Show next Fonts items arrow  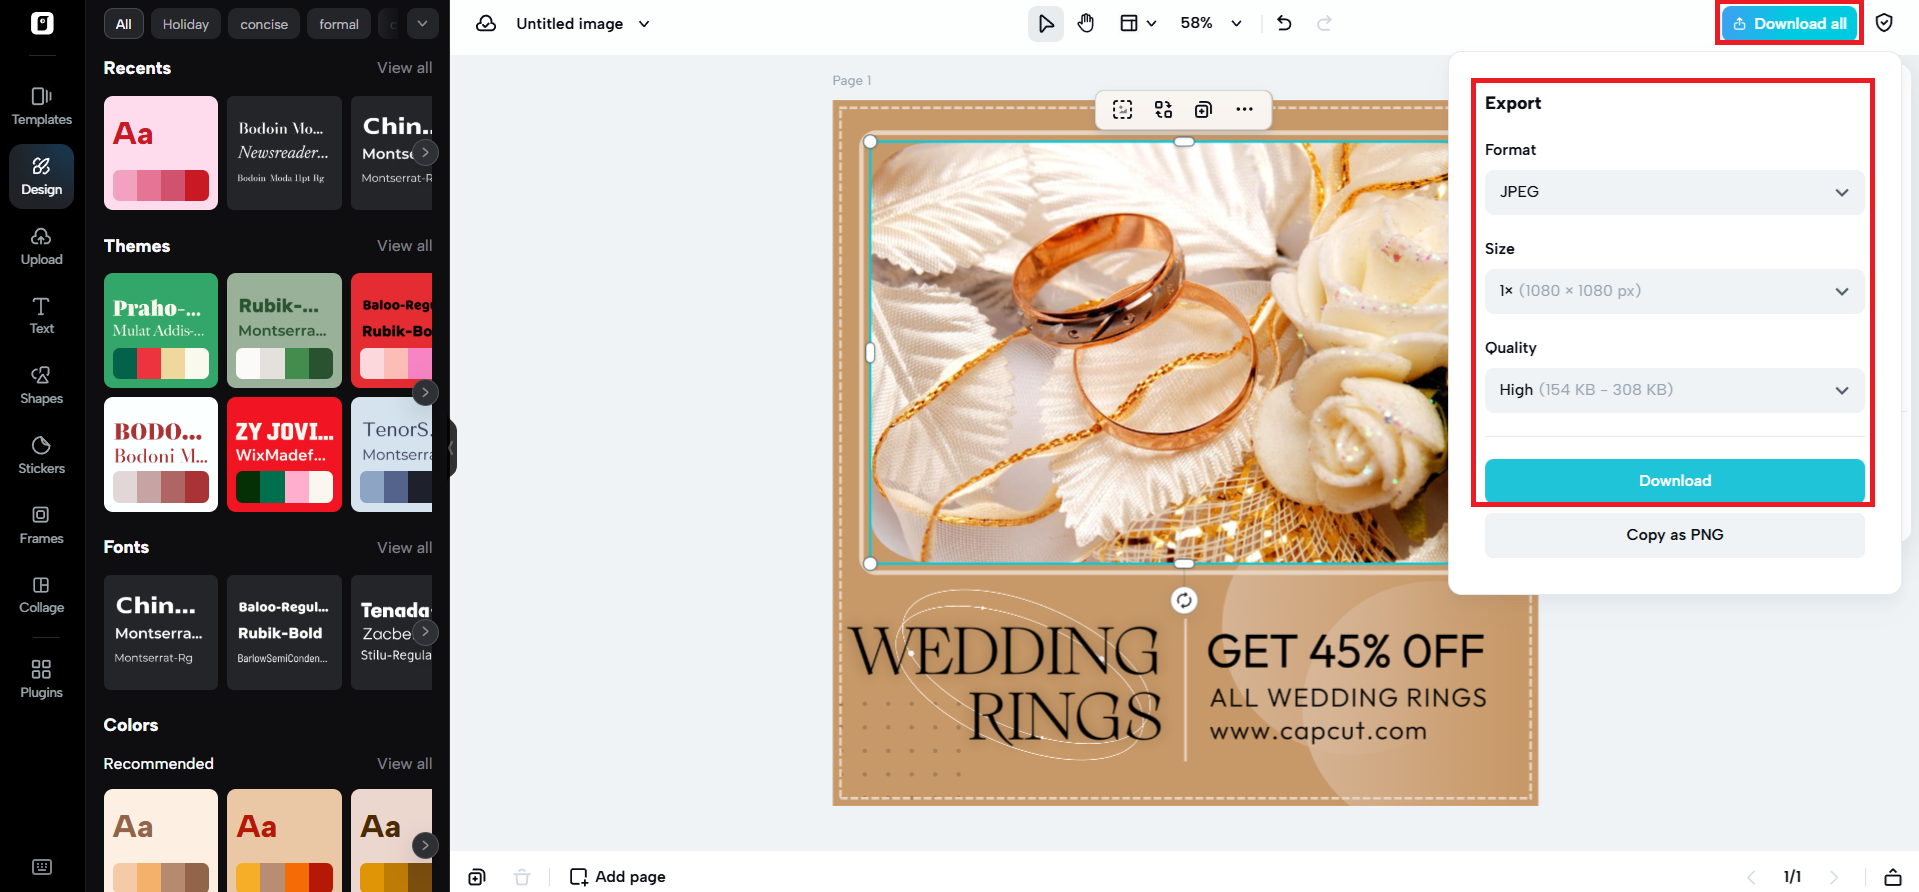click(x=425, y=632)
